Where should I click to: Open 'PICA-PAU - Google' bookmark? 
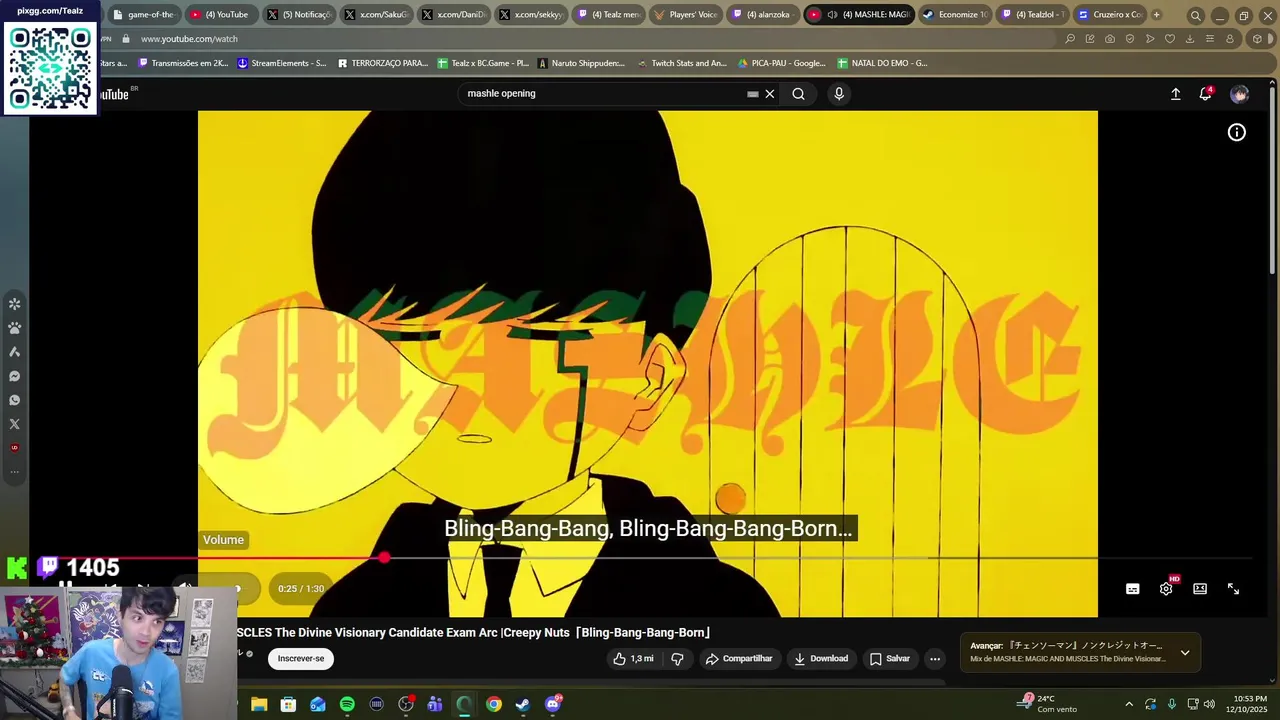(782, 63)
